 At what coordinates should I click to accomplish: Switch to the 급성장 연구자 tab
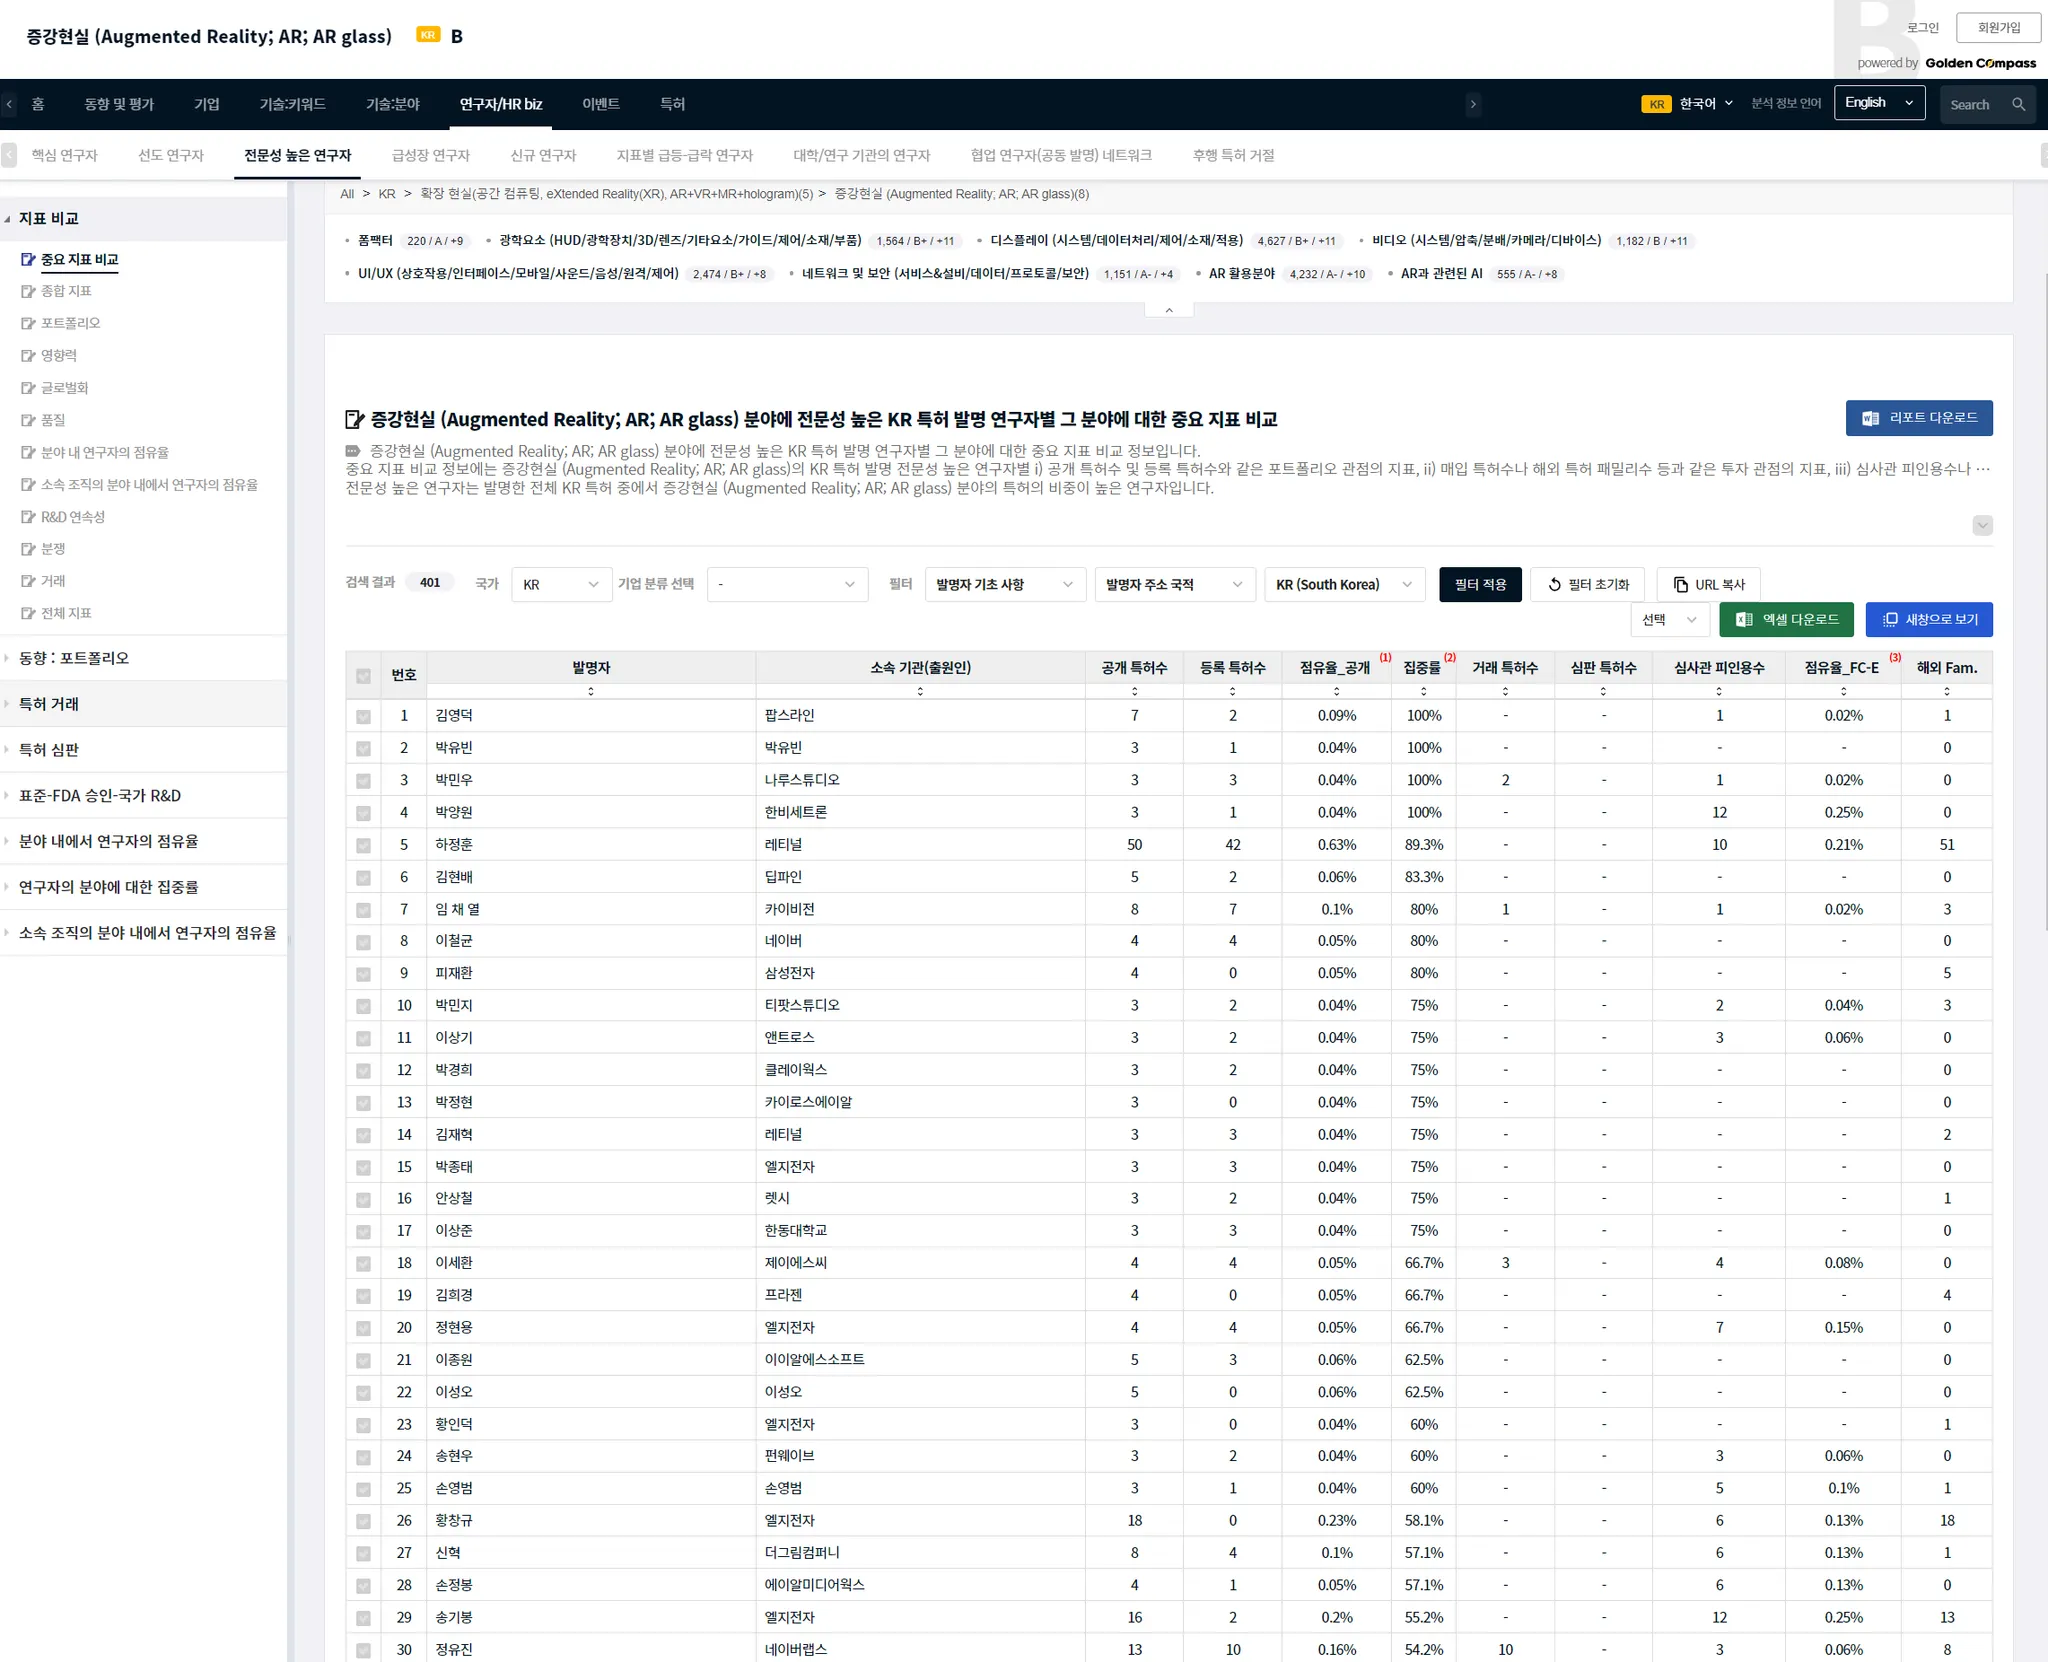tap(431, 155)
